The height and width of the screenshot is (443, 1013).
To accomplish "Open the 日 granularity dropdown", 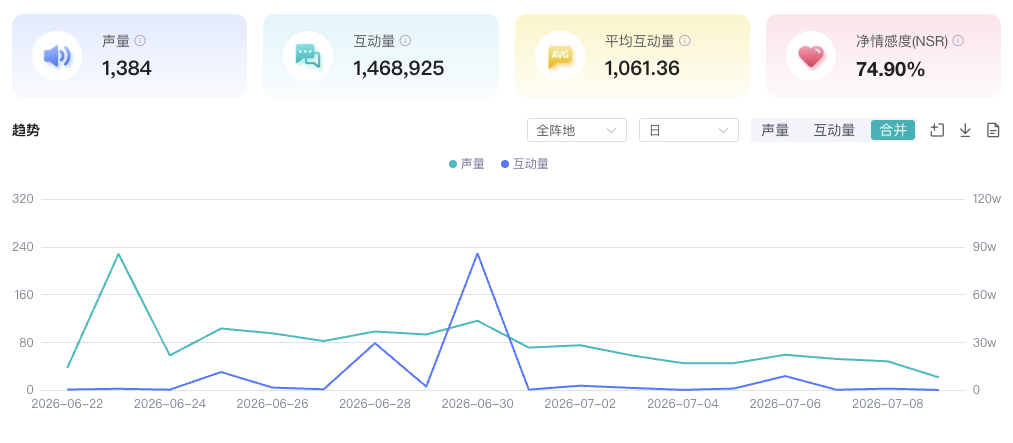I will [689, 130].
